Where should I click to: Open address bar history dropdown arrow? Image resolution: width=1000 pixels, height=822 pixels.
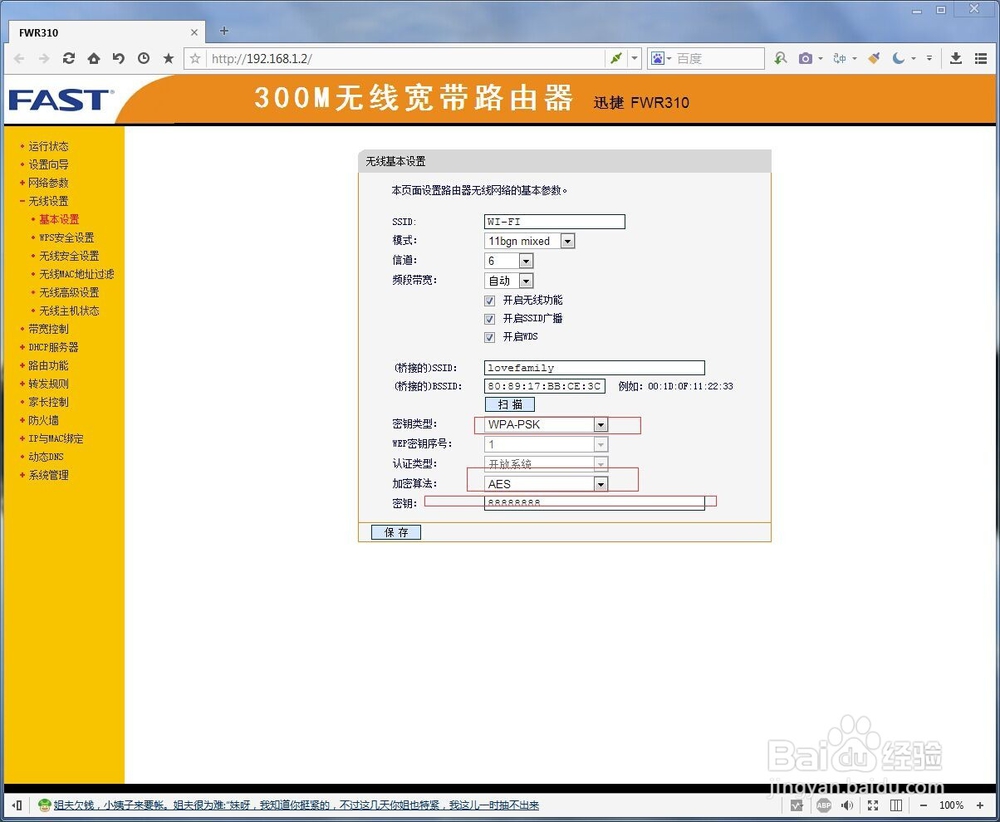click(634, 59)
